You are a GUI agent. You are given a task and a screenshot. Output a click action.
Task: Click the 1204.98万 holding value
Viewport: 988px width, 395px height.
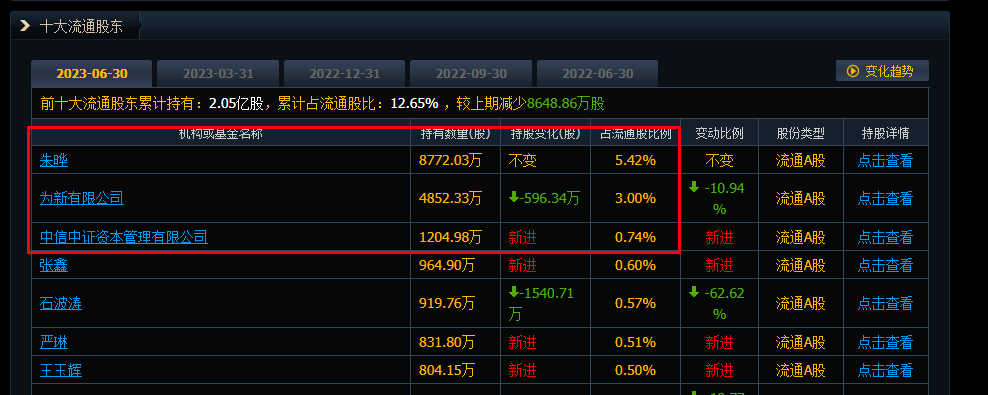coord(450,238)
